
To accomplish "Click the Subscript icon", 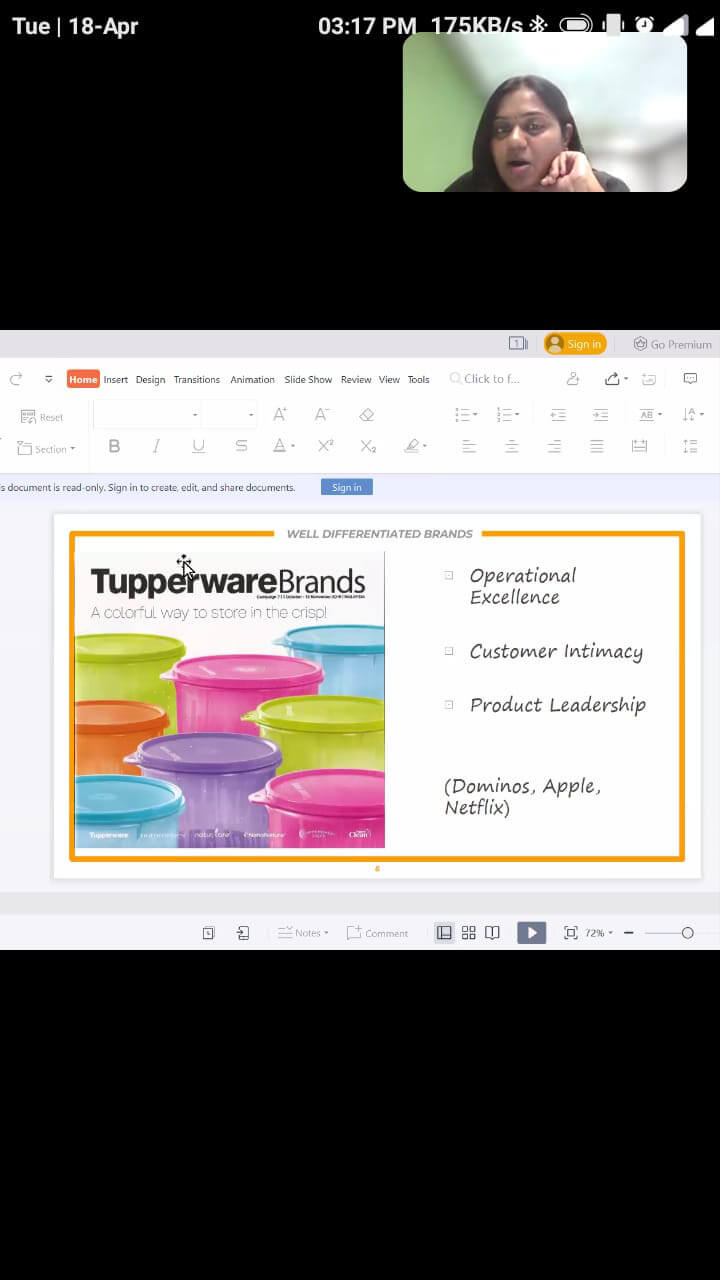I will click(x=368, y=446).
